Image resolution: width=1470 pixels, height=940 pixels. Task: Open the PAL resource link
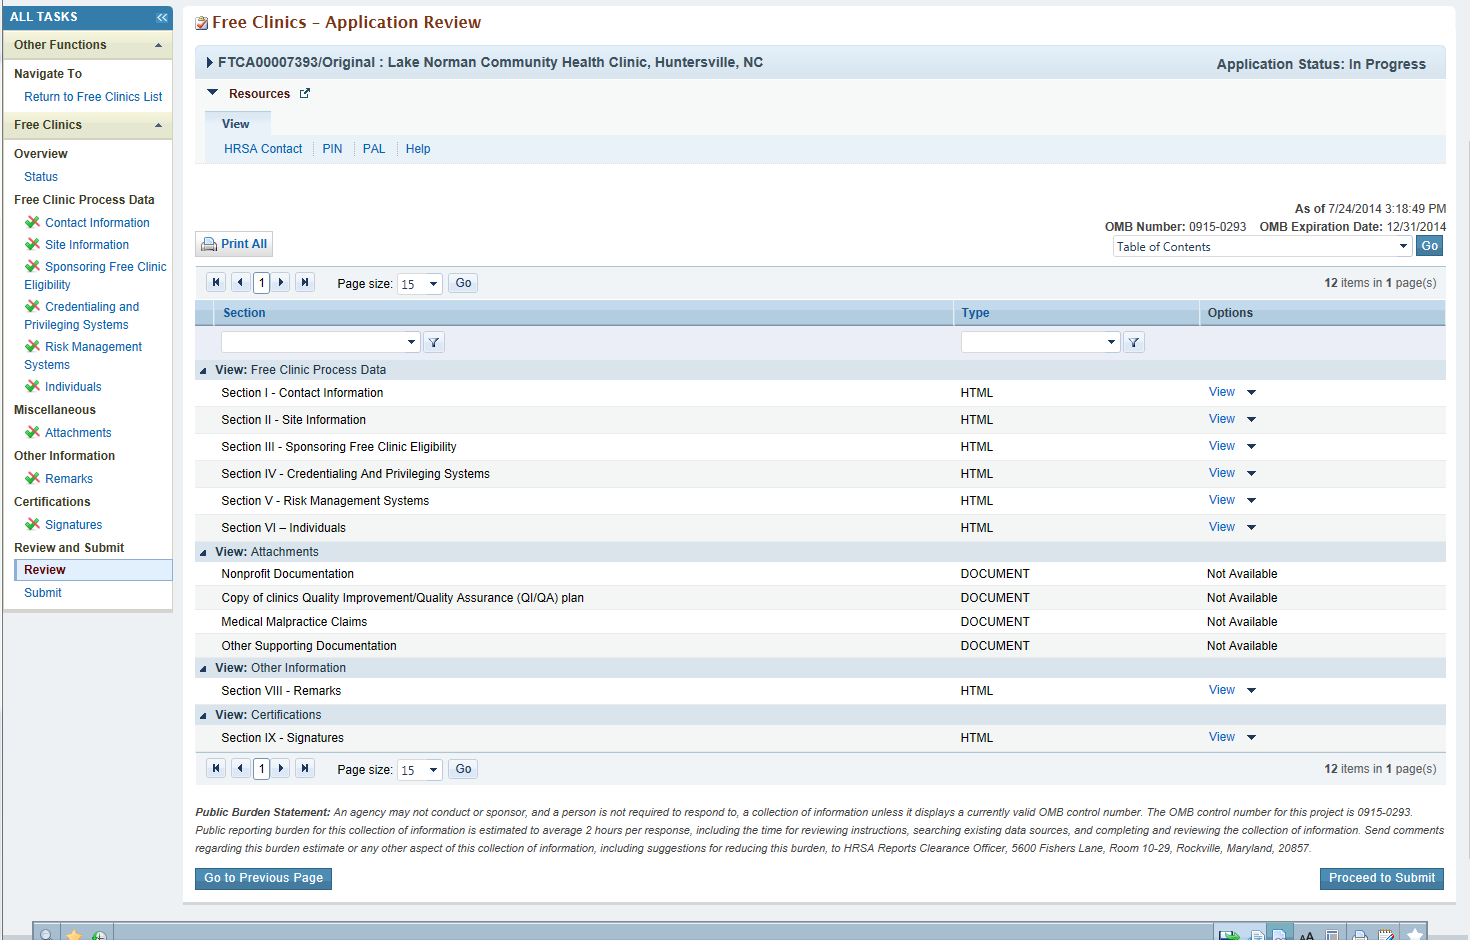(x=374, y=149)
